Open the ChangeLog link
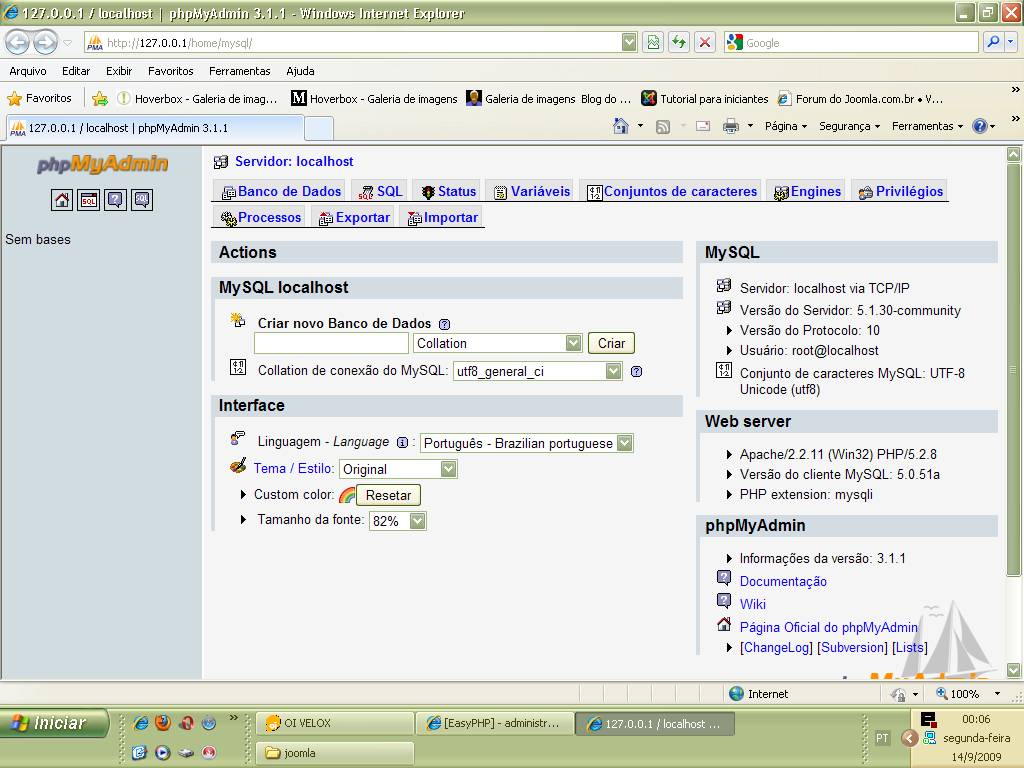Screen dimensions: 1024x768 [776, 647]
